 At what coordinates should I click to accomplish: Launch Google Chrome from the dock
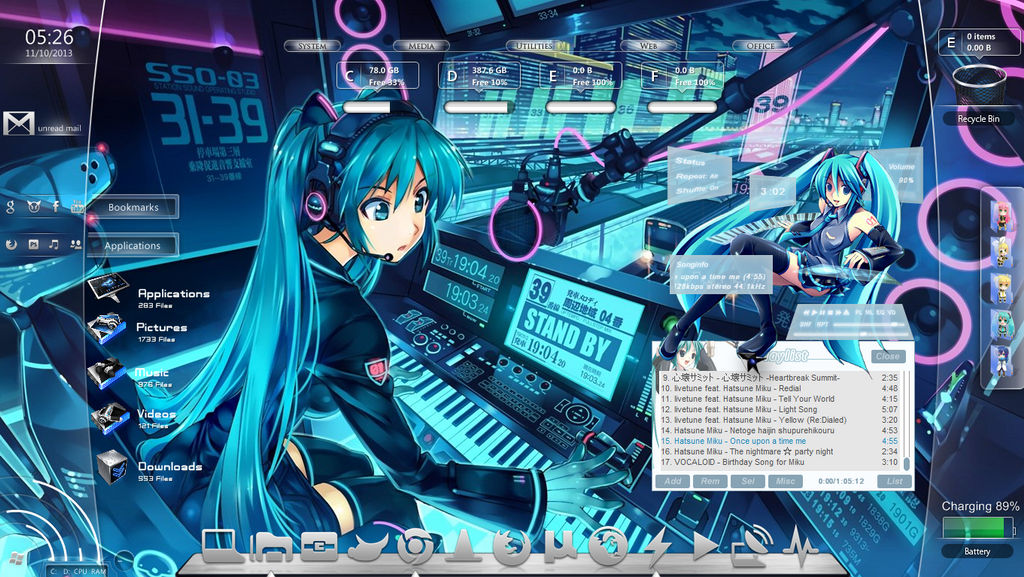(x=415, y=547)
